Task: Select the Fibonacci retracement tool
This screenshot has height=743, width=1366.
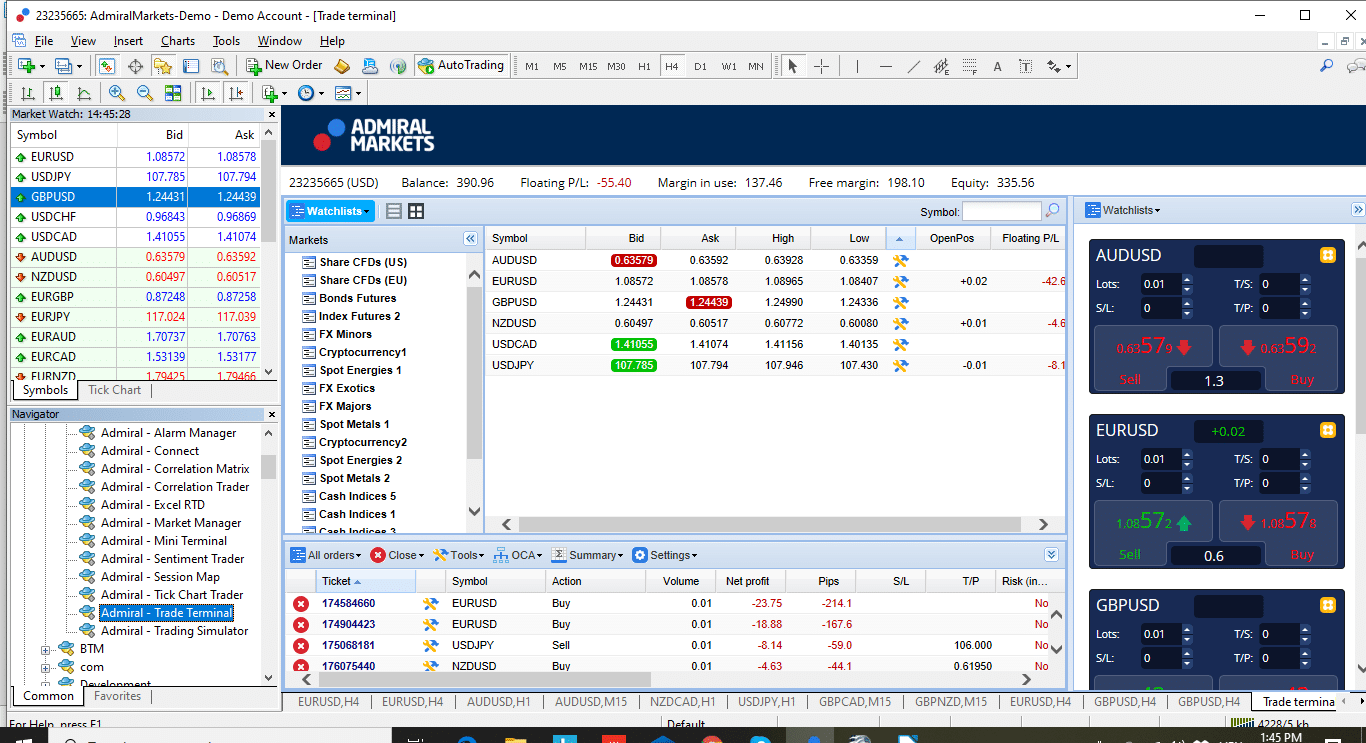Action: (x=969, y=66)
